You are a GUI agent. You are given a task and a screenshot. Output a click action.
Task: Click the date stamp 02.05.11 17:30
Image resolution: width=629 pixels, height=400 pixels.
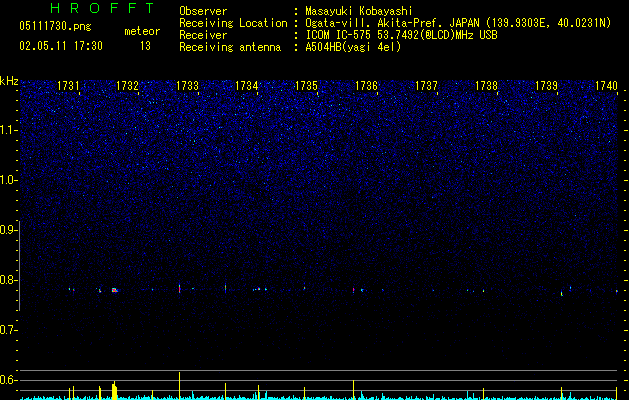click(x=61, y=46)
